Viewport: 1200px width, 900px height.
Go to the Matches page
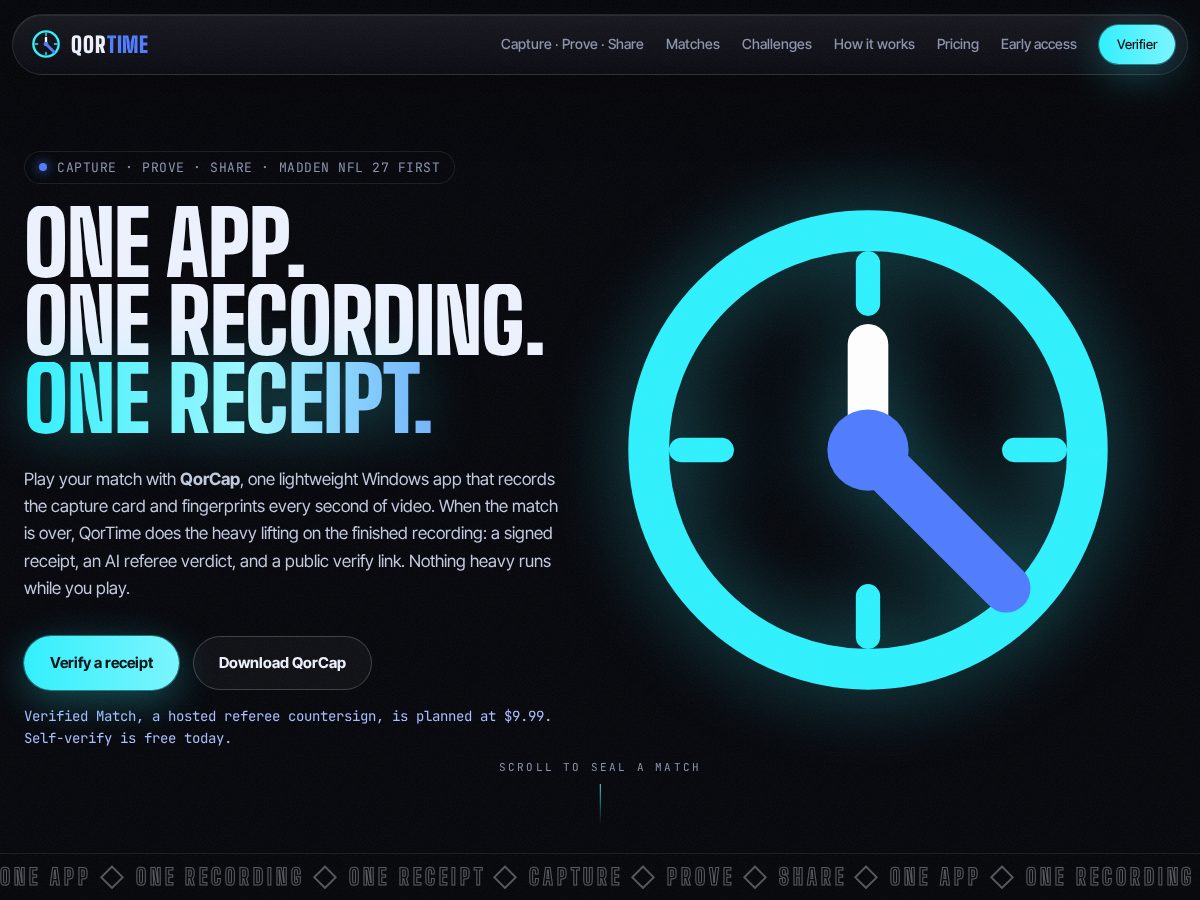[693, 44]
